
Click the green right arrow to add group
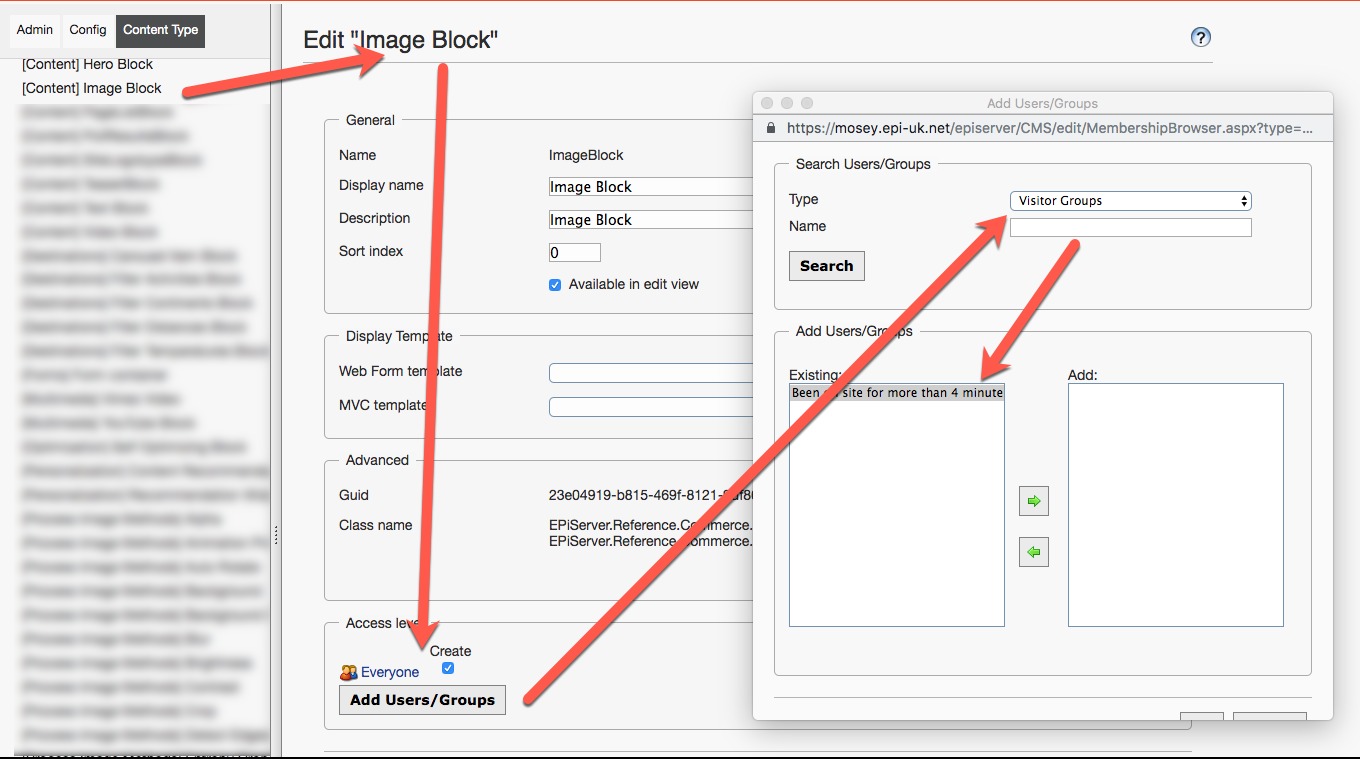point(1034,500)
